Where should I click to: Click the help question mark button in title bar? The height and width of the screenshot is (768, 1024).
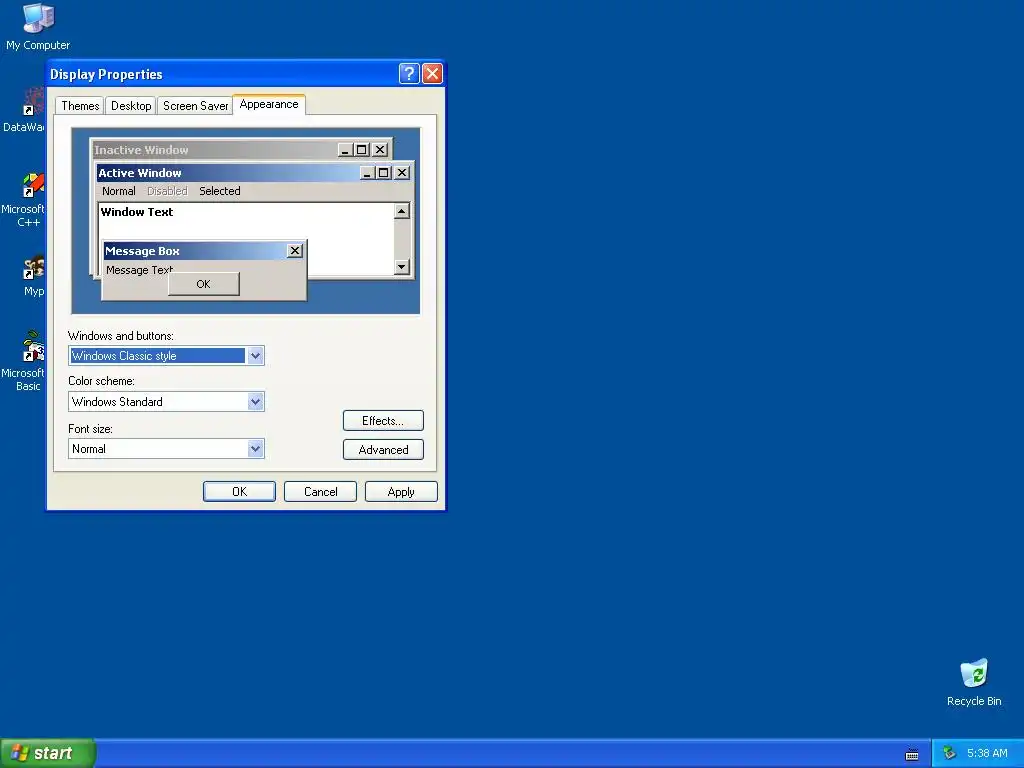[409, 74]
